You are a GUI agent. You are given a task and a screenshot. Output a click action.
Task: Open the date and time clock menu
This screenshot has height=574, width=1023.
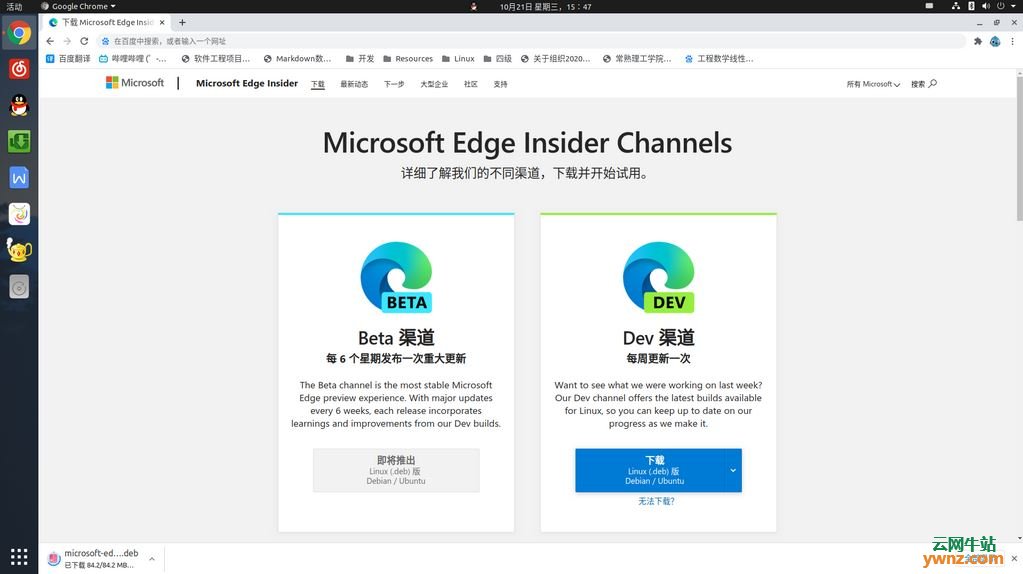545,7
